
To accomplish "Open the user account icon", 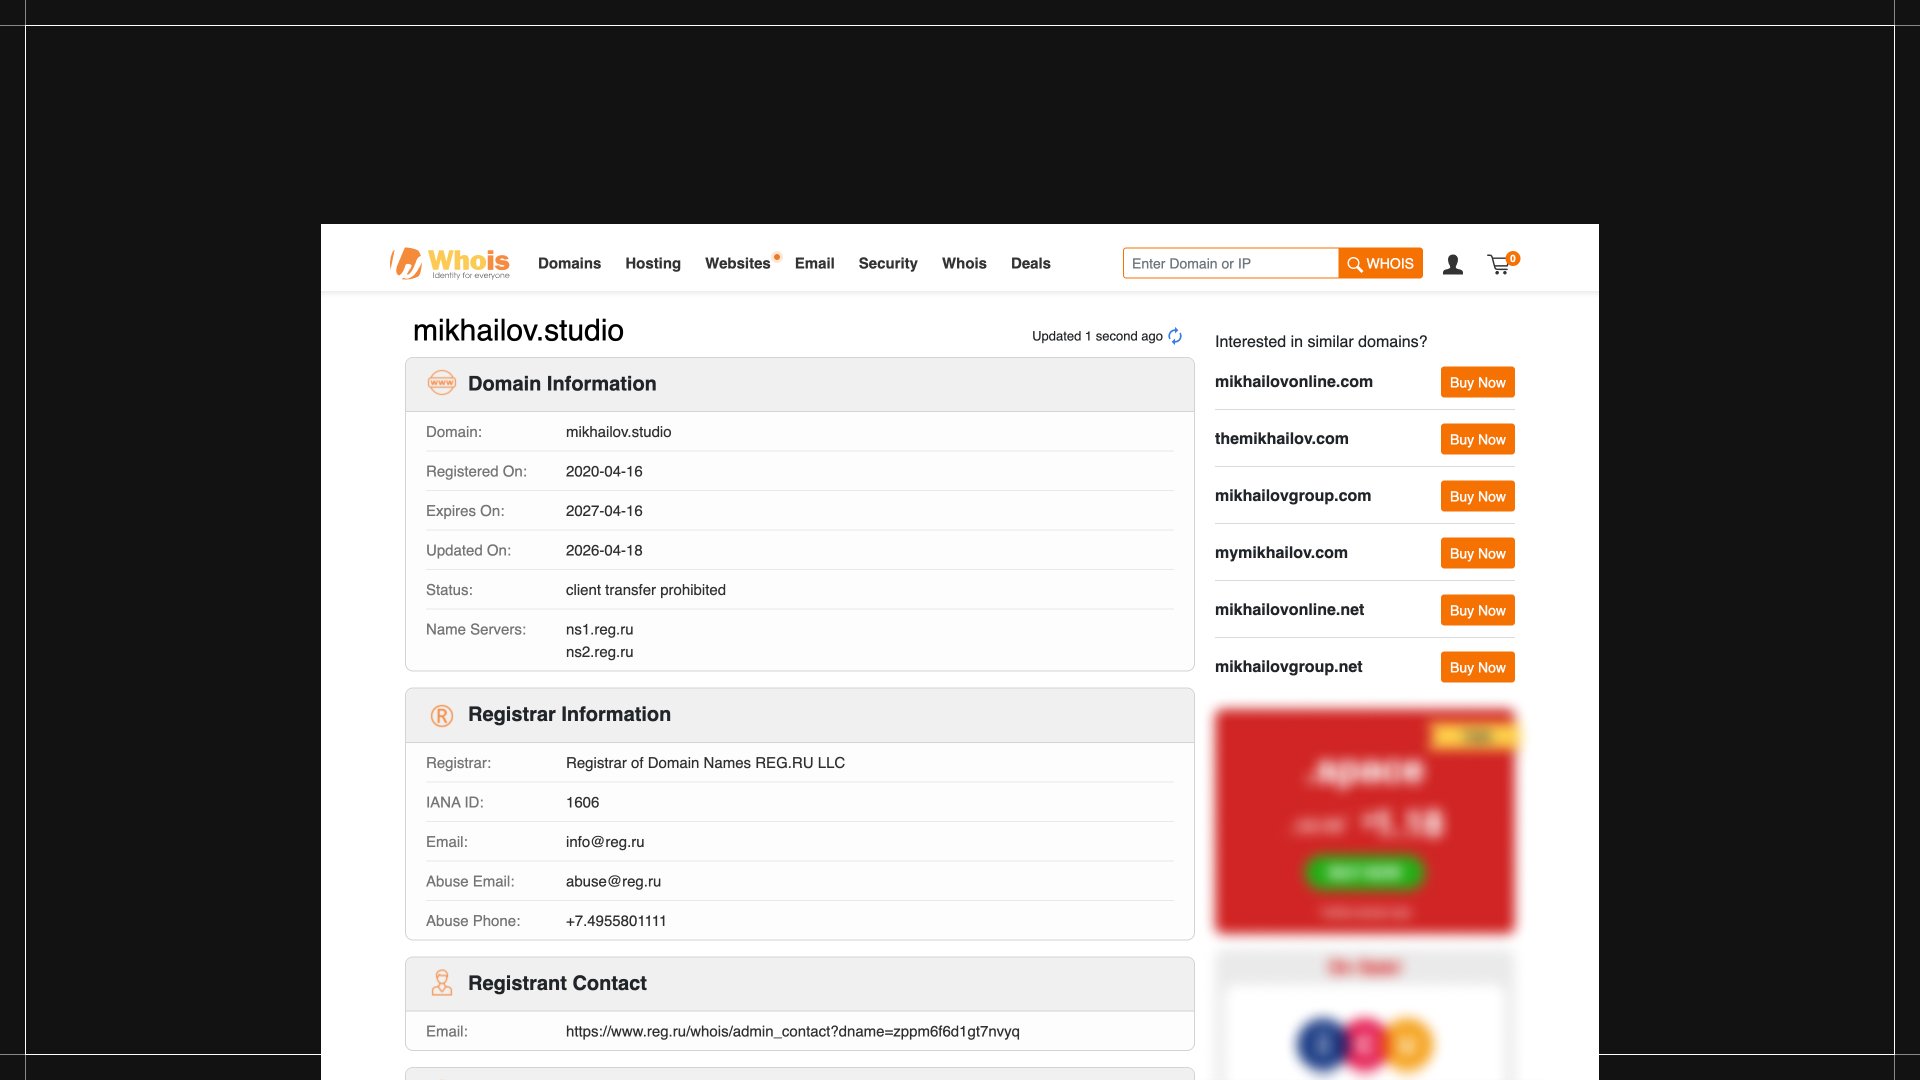I will (x=1453, y=264).
